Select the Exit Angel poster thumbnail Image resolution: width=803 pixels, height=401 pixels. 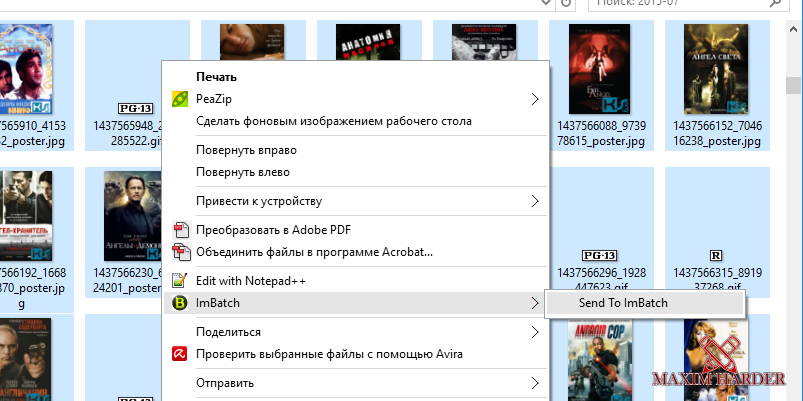(600, 69)
